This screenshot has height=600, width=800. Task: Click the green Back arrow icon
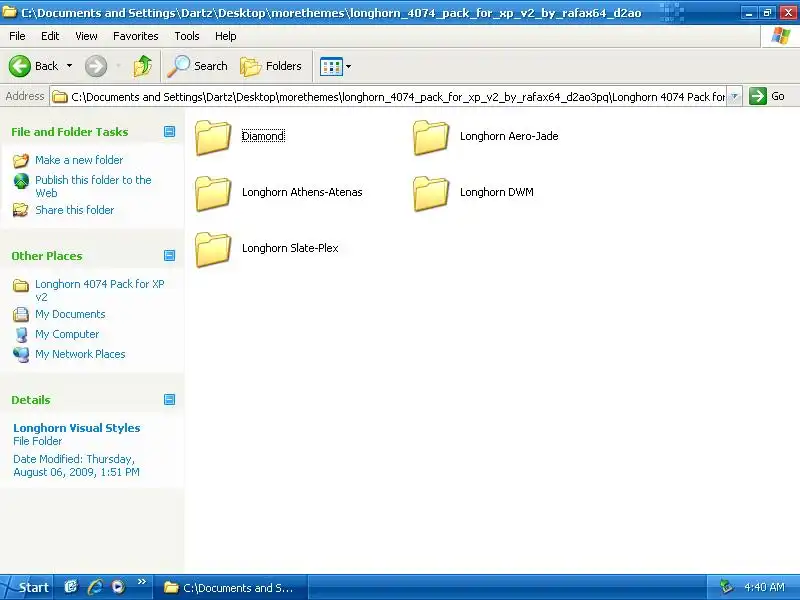(x=20, y=66)
